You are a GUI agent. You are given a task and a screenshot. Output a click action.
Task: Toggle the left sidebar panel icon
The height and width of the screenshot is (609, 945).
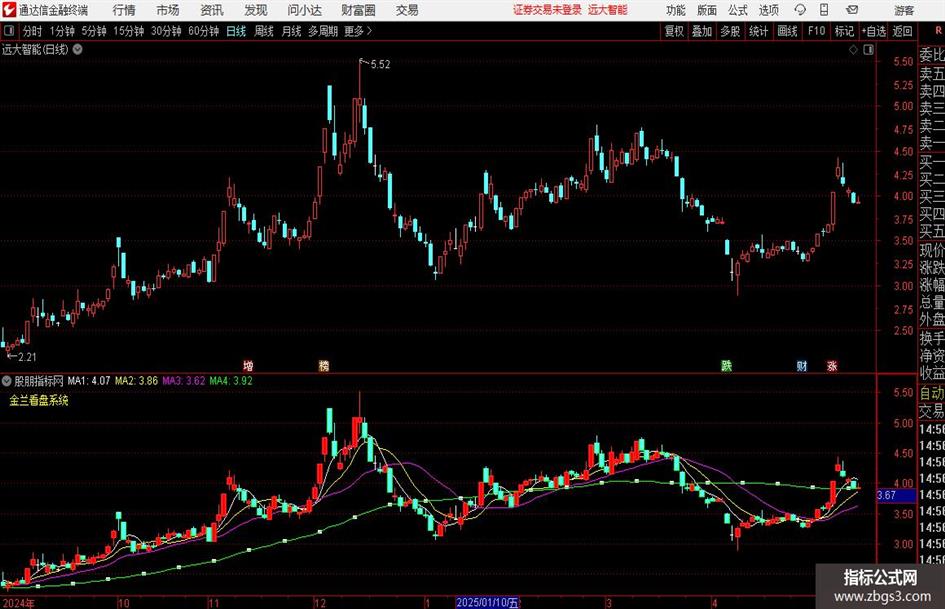(8, 31)
